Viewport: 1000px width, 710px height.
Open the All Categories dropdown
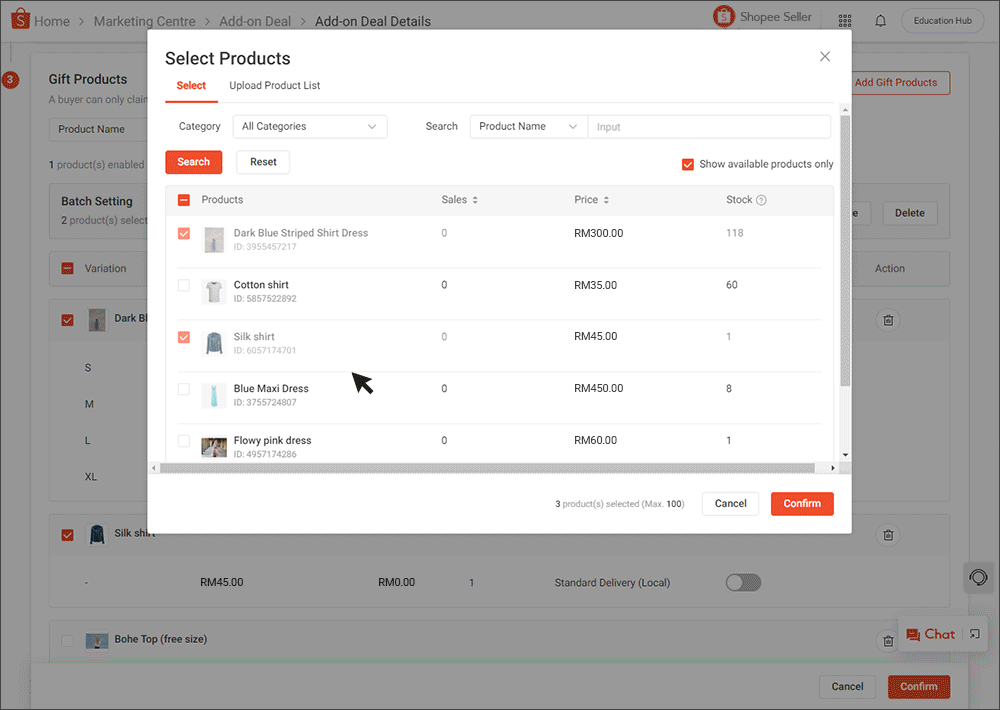click(310, 126)
